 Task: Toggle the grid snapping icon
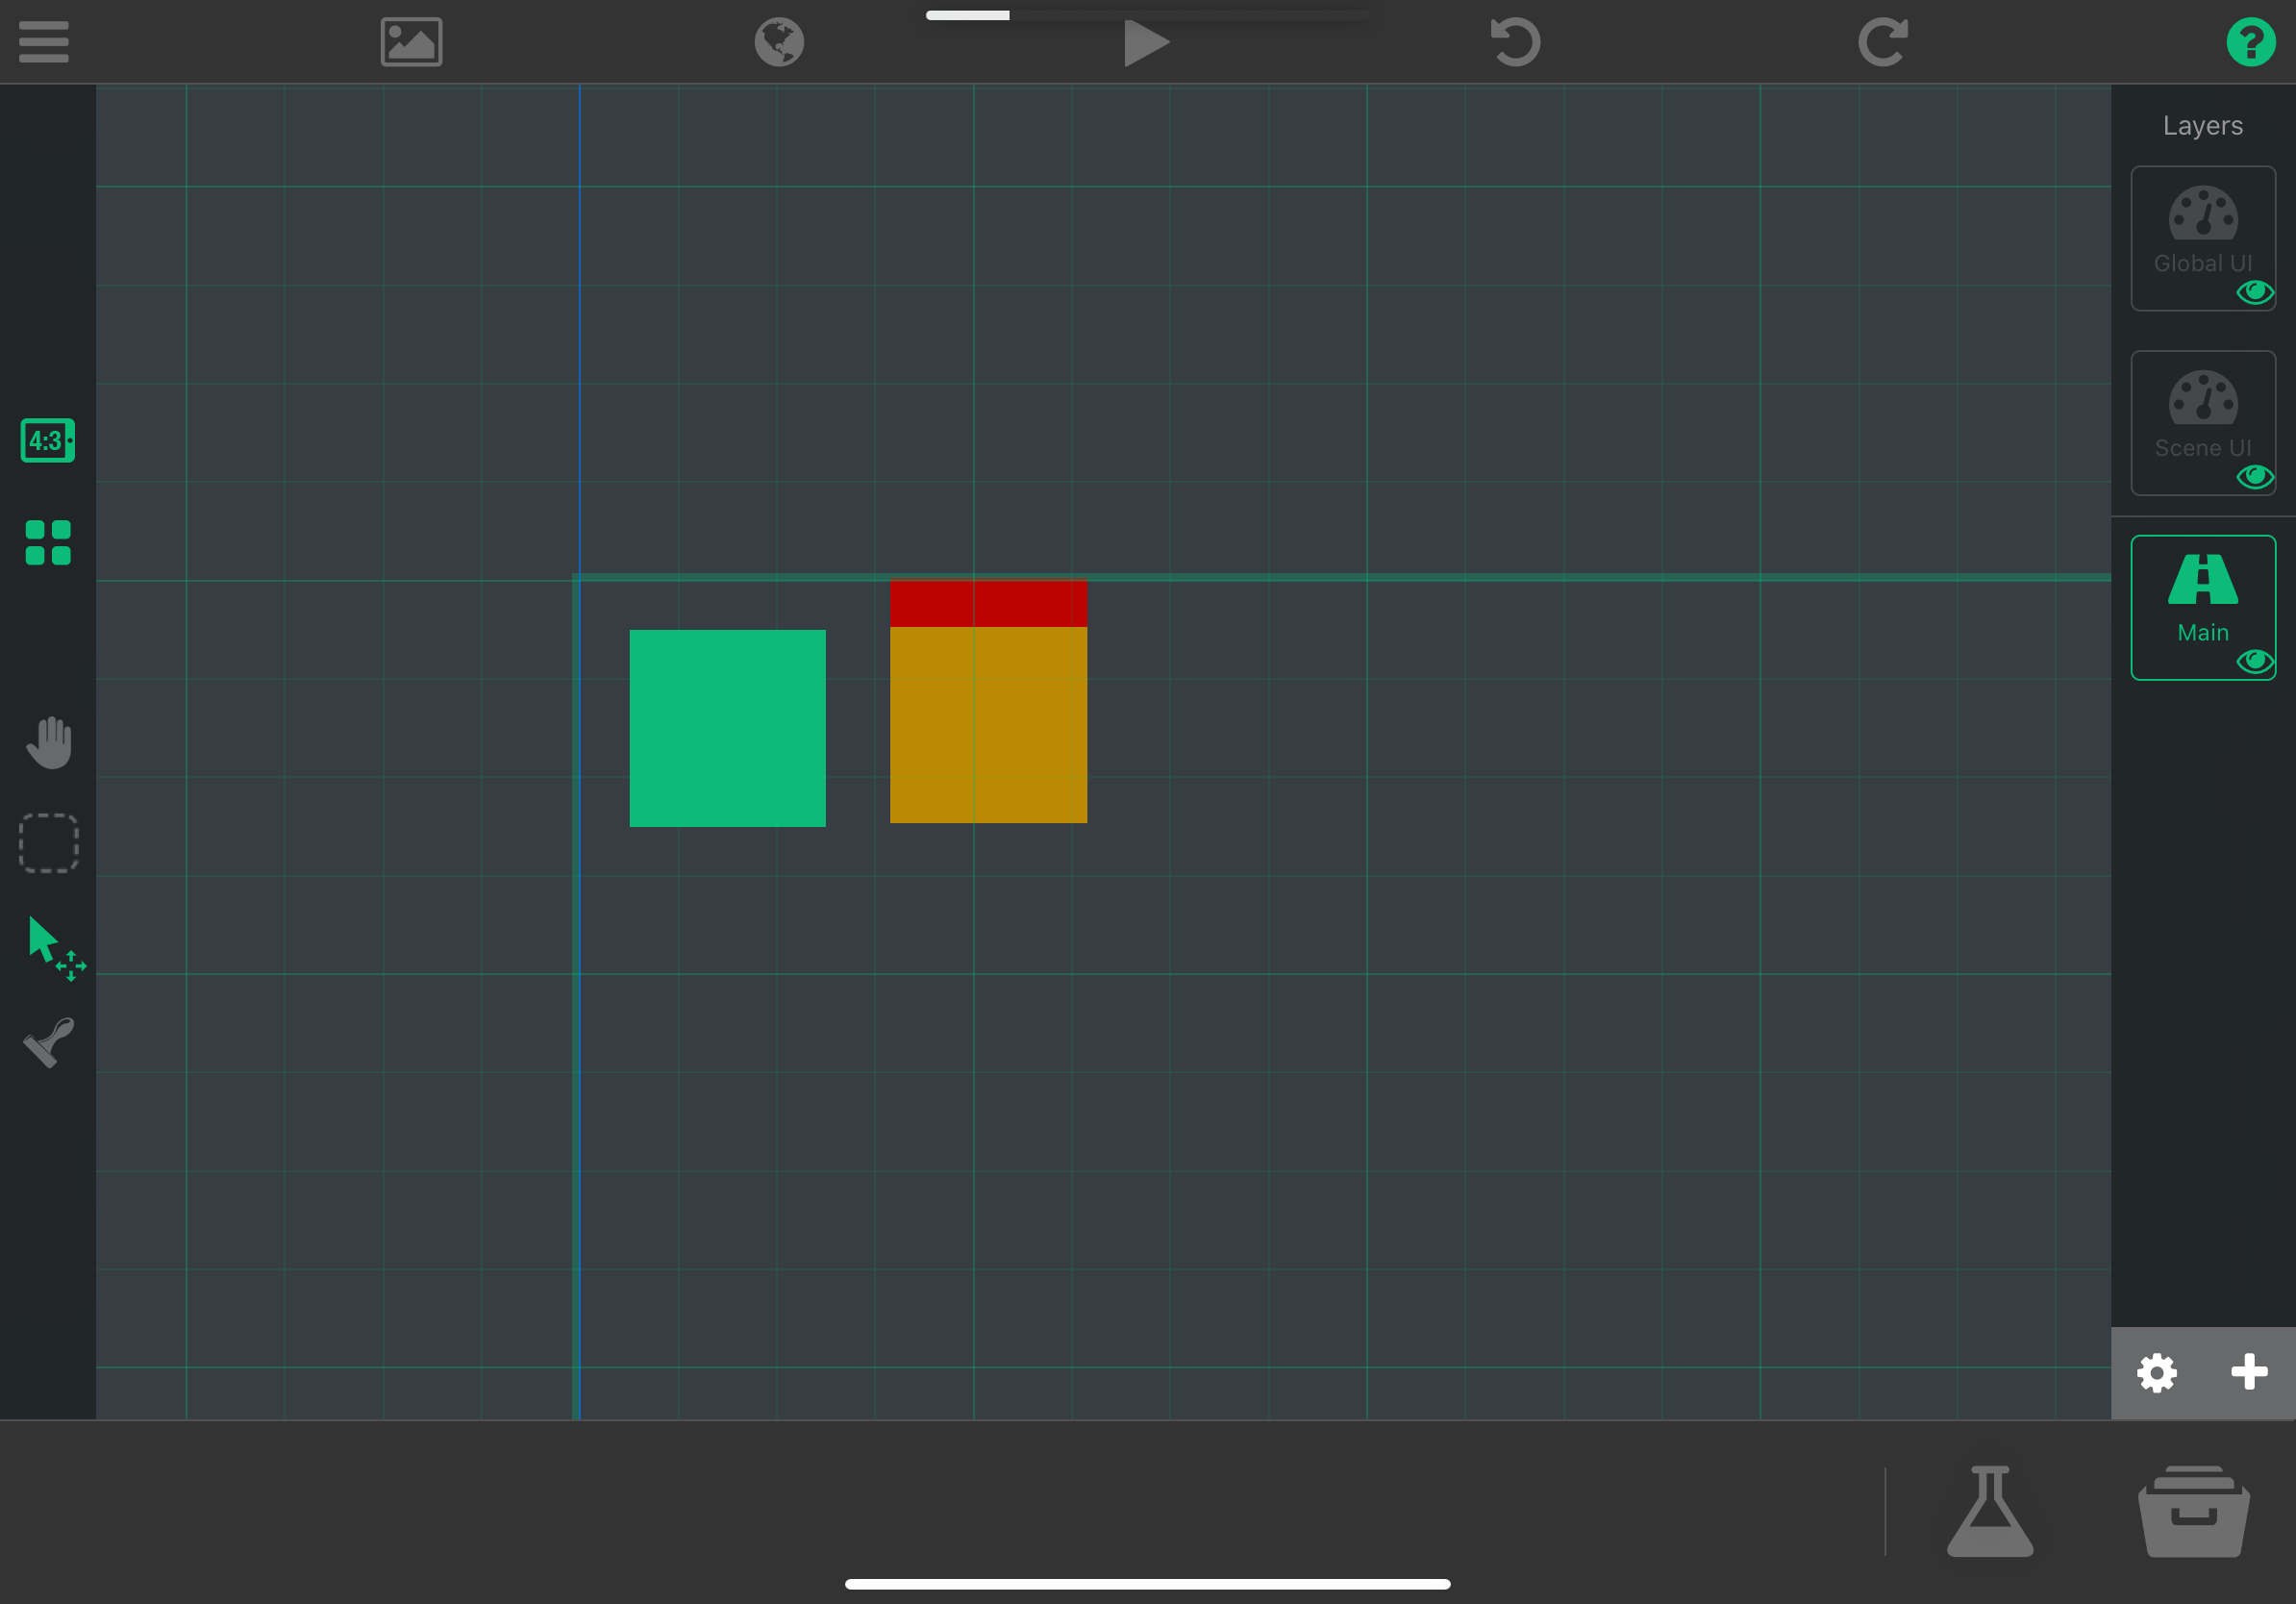tap(48, 542)
